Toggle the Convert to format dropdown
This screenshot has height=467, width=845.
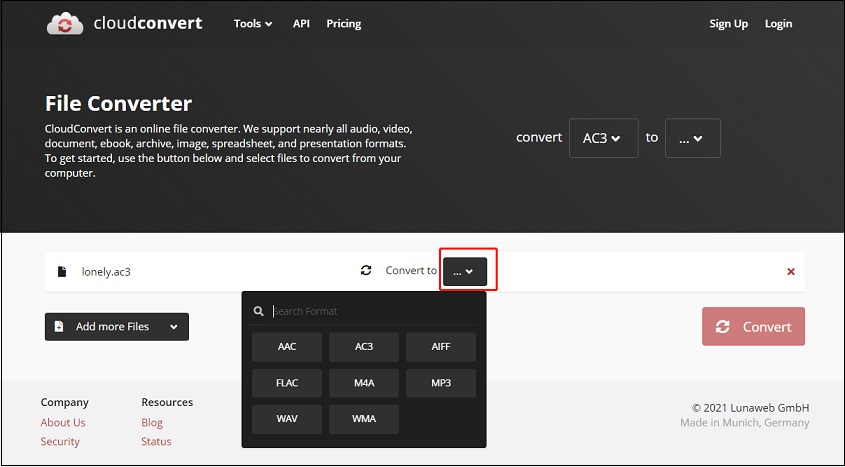pos(465,271)
